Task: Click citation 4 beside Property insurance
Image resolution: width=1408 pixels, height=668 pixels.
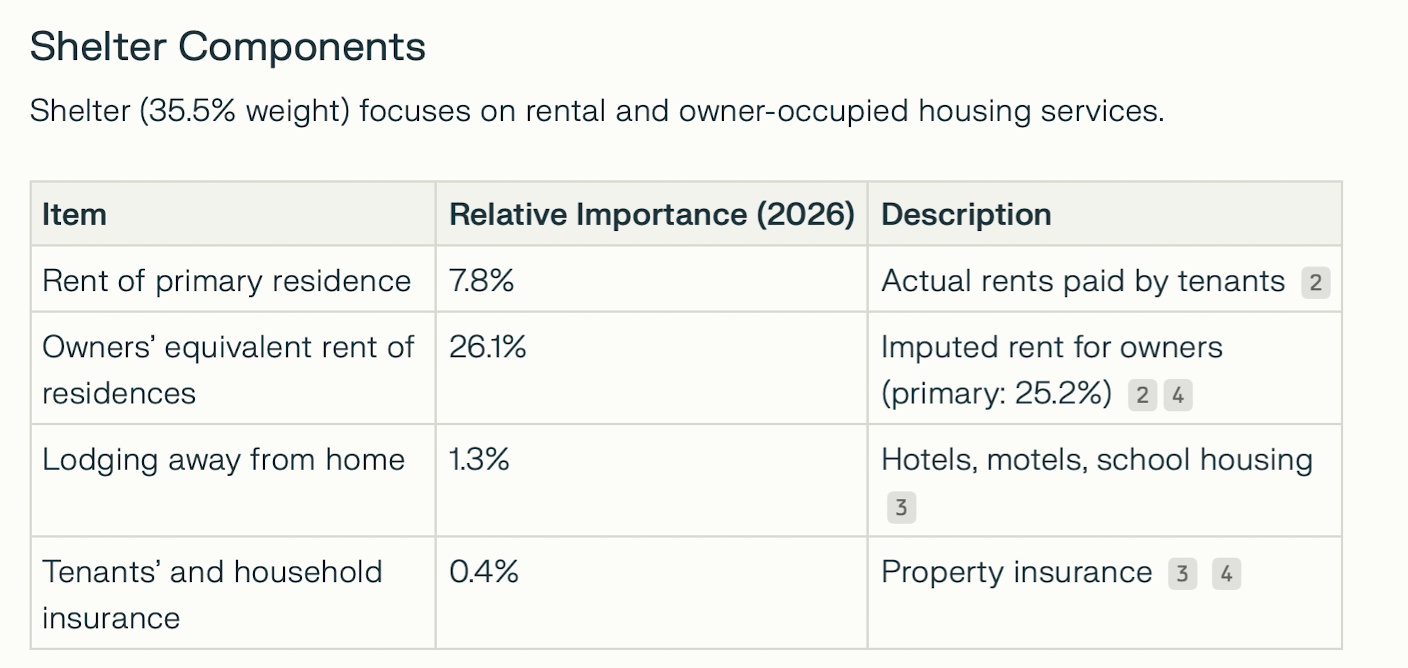Action: 1226,574
